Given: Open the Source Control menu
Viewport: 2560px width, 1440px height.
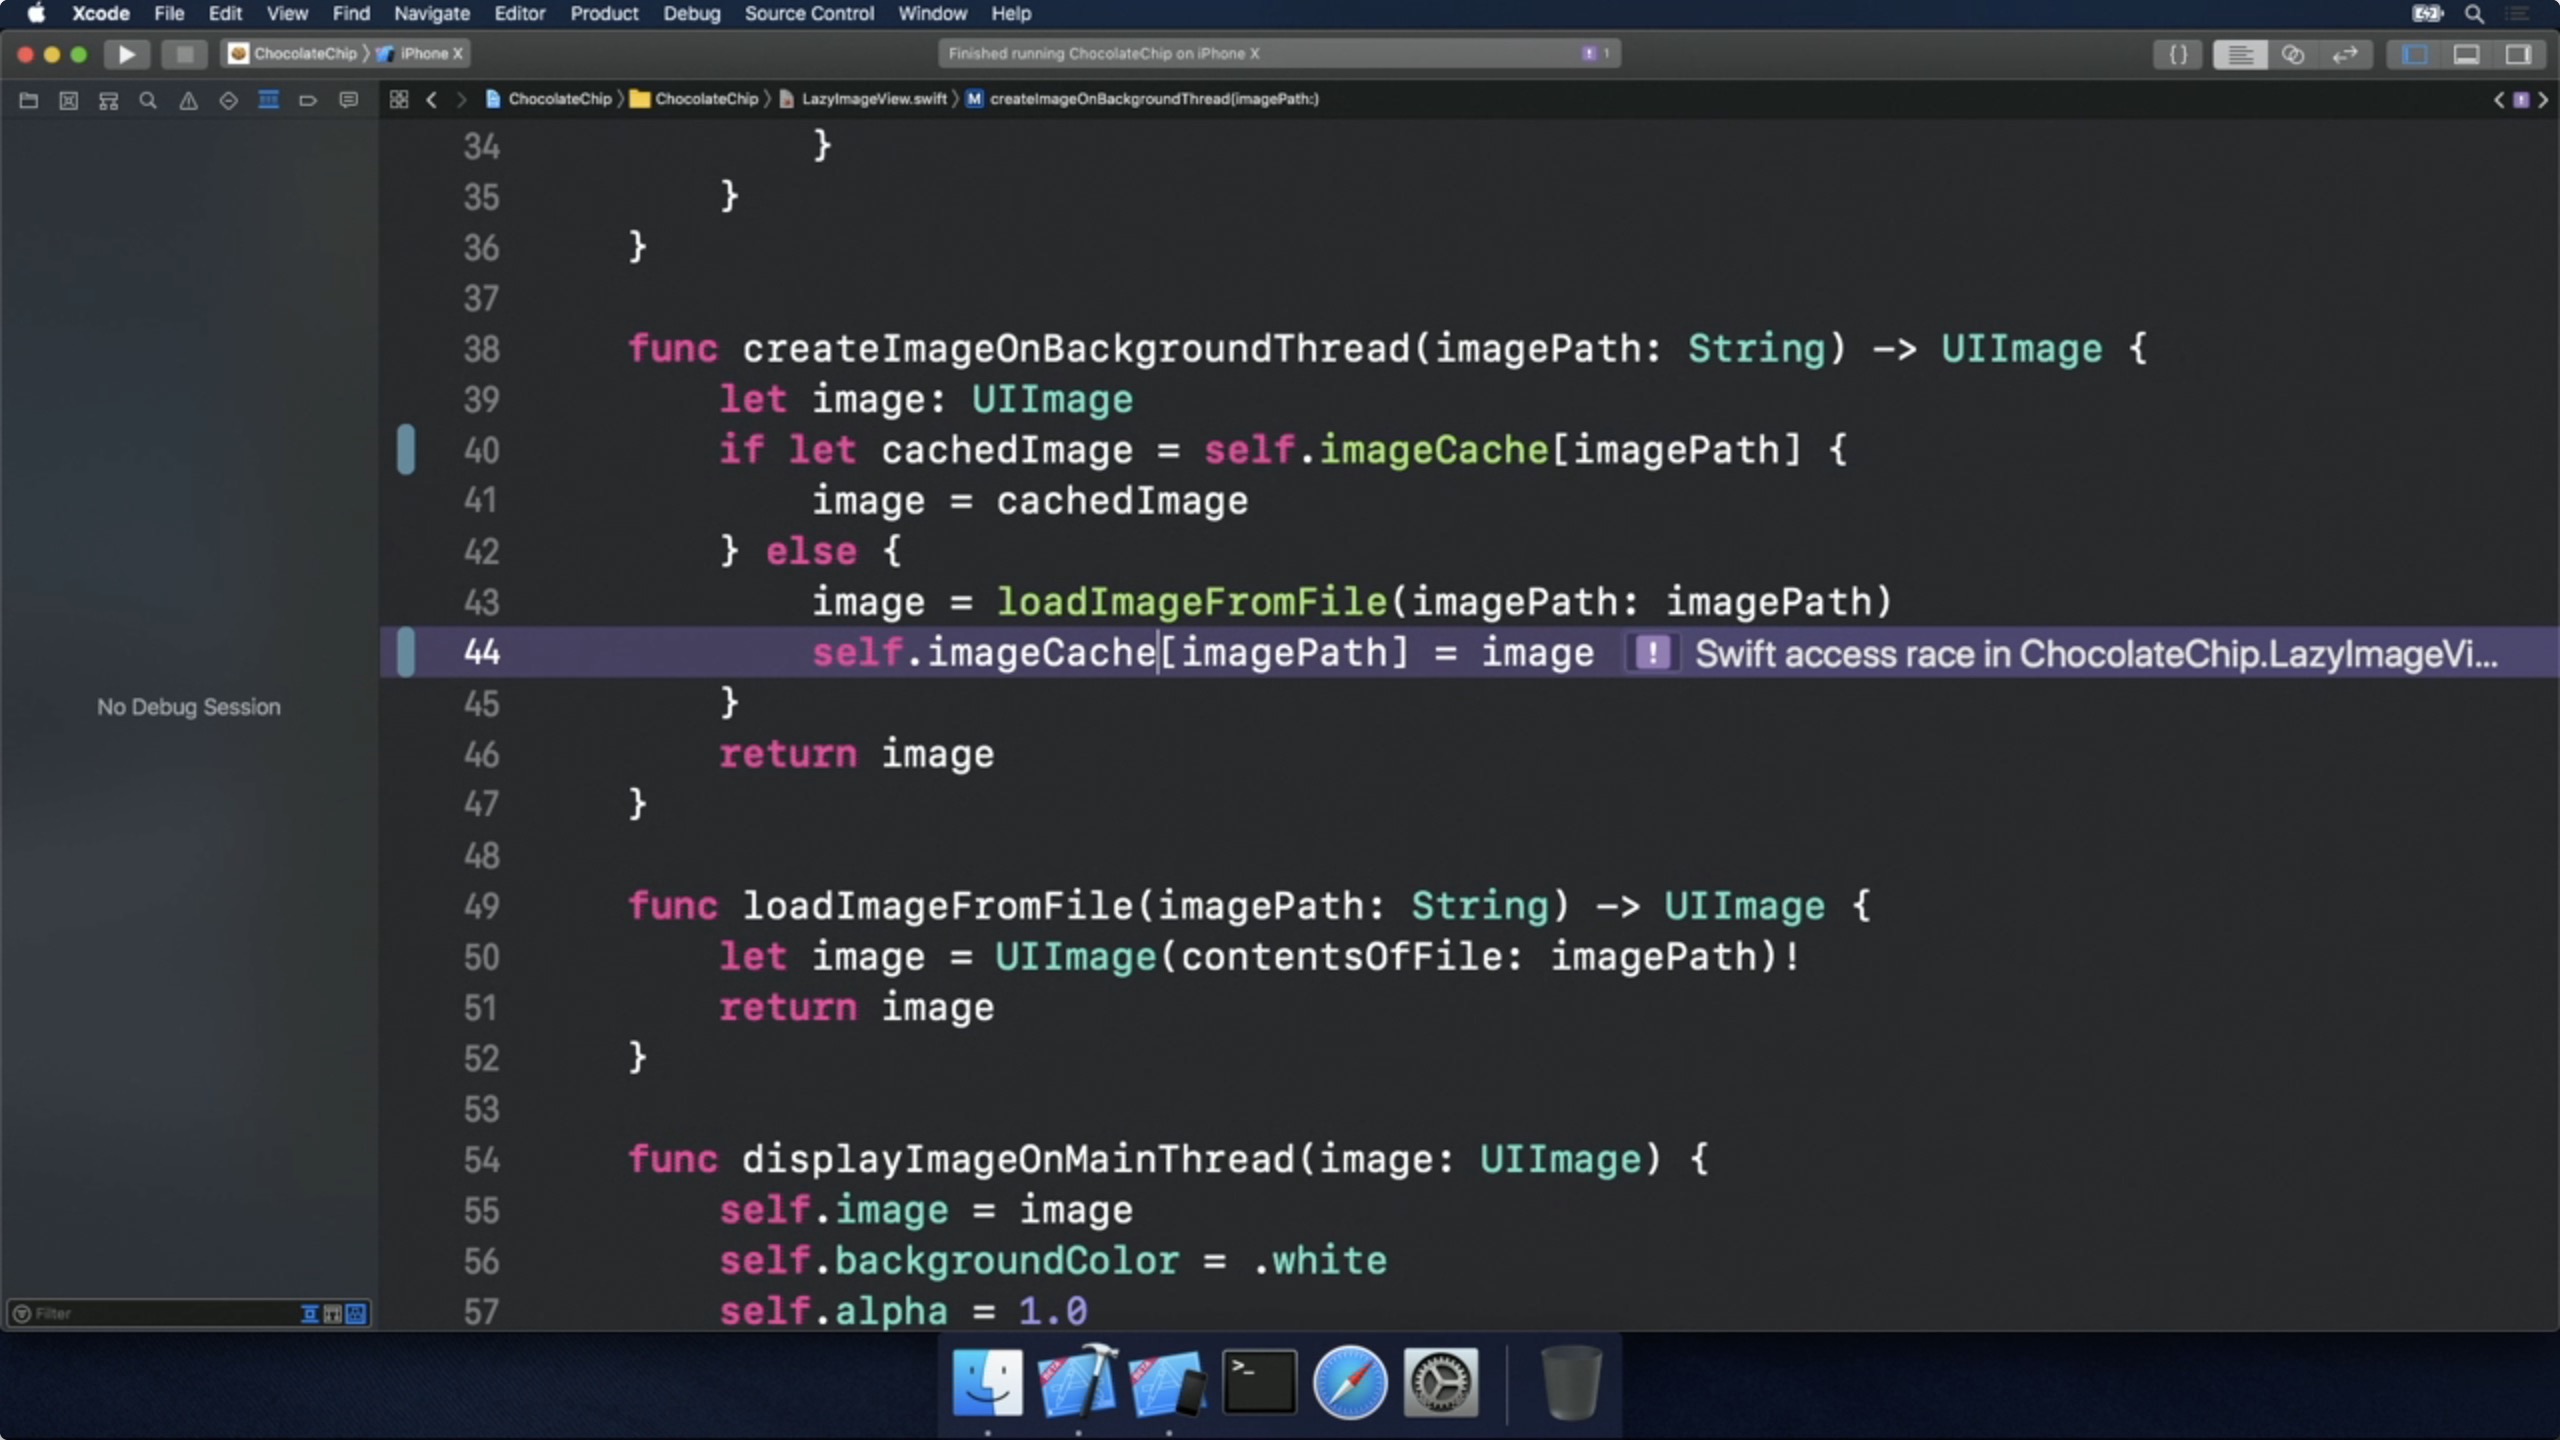Looking at the screenshot, I should [808, 14].
